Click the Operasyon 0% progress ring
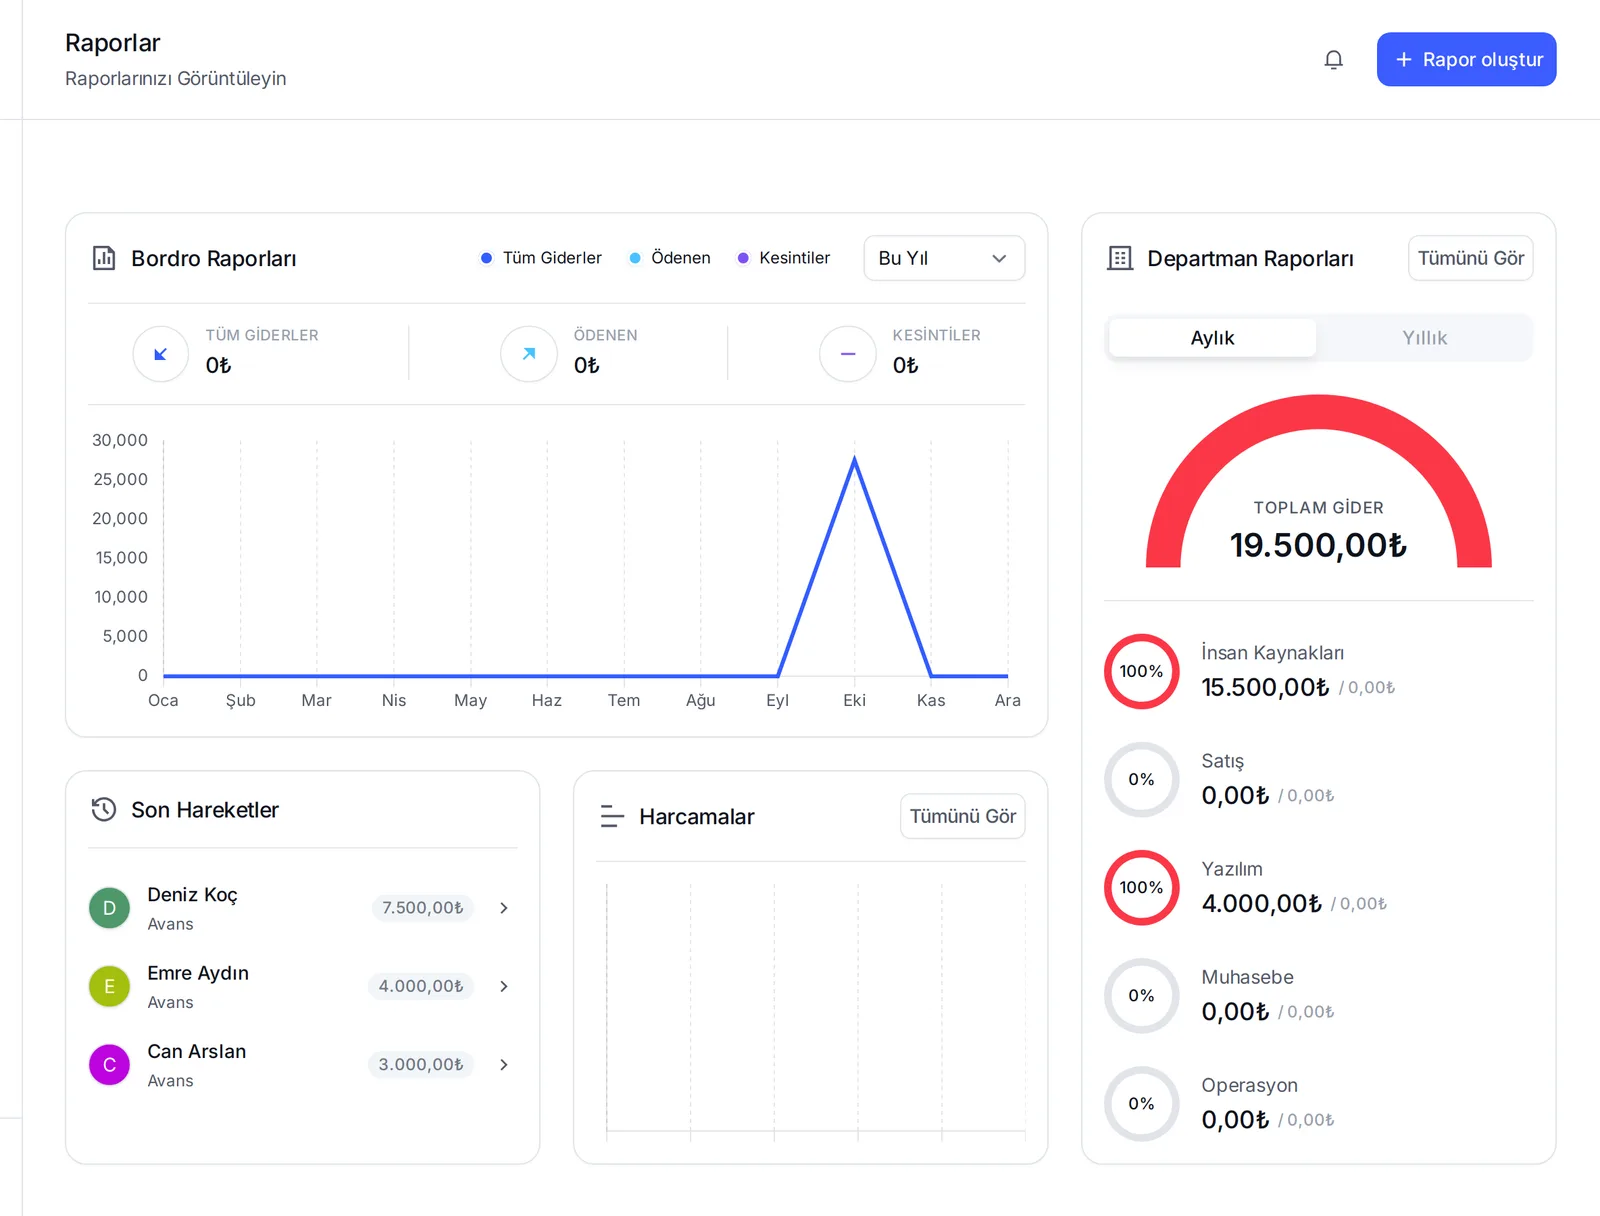Image resolution: width=1600 pixels, height=1216 pixels. point(1142,1104)
